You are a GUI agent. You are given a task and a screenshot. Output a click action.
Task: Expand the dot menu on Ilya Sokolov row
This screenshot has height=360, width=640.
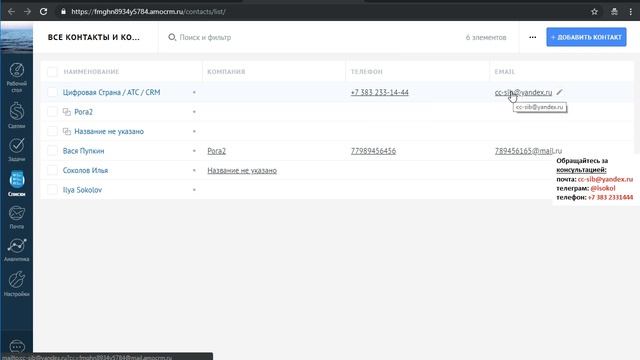[x=194, y=190]
